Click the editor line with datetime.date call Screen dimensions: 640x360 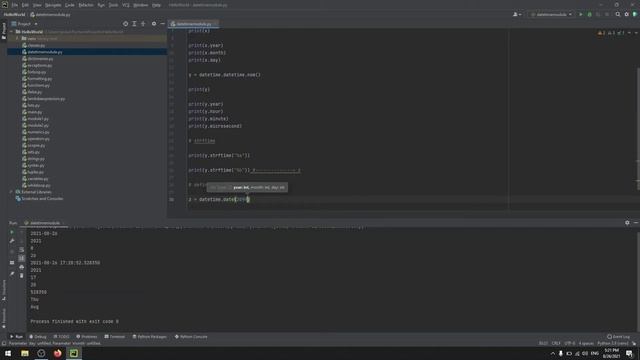pos(219,199)
